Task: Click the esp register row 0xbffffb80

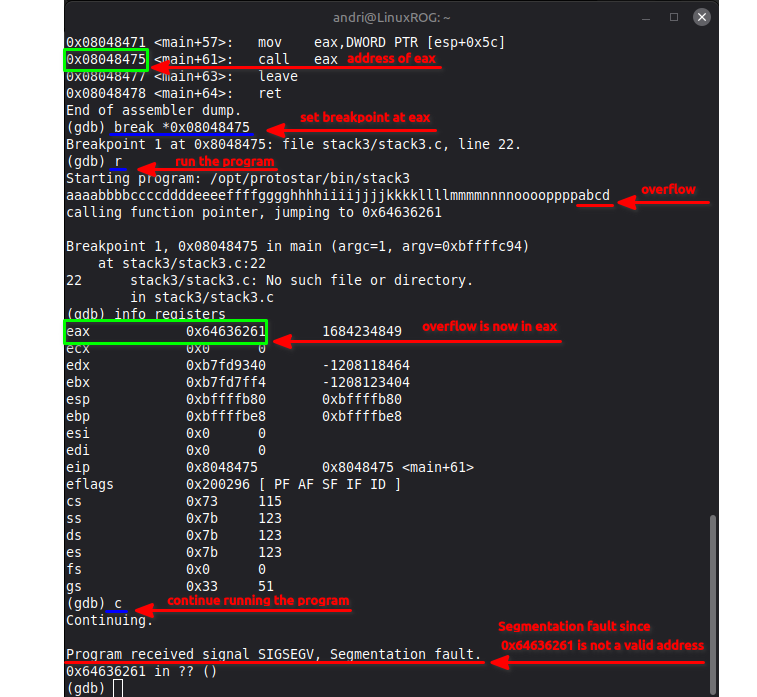Action: tap(234, 400)
